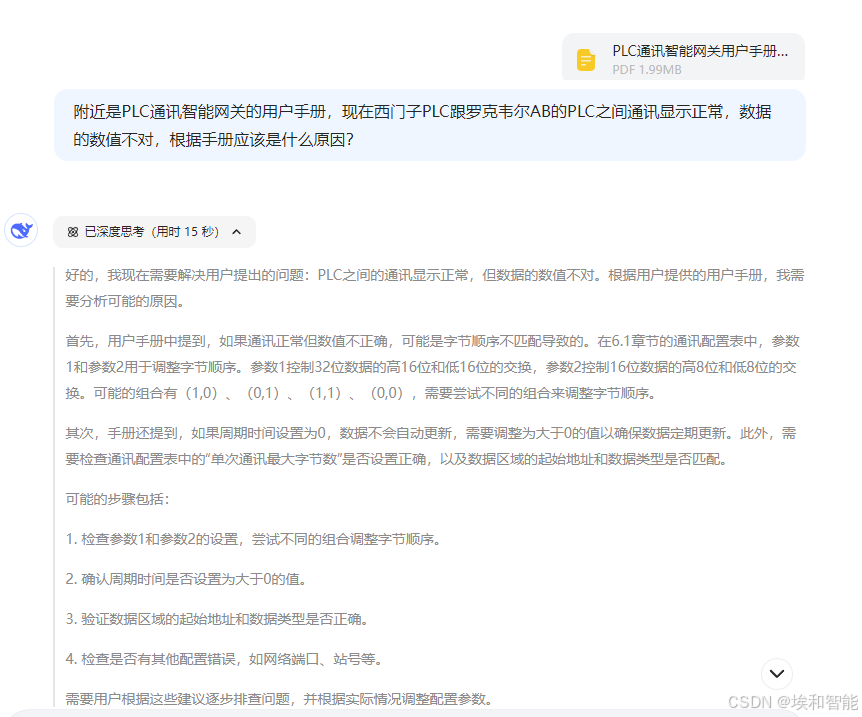862x717 pixels.
Task: Click the paragraph beginning "首先,用户手册中提到"
Action: point(432,367)
